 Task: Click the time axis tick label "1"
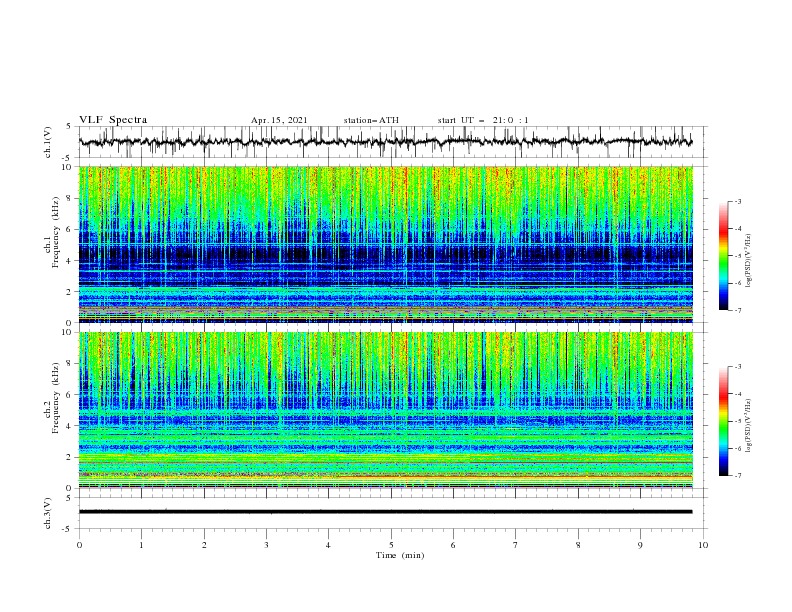(141, 545)
